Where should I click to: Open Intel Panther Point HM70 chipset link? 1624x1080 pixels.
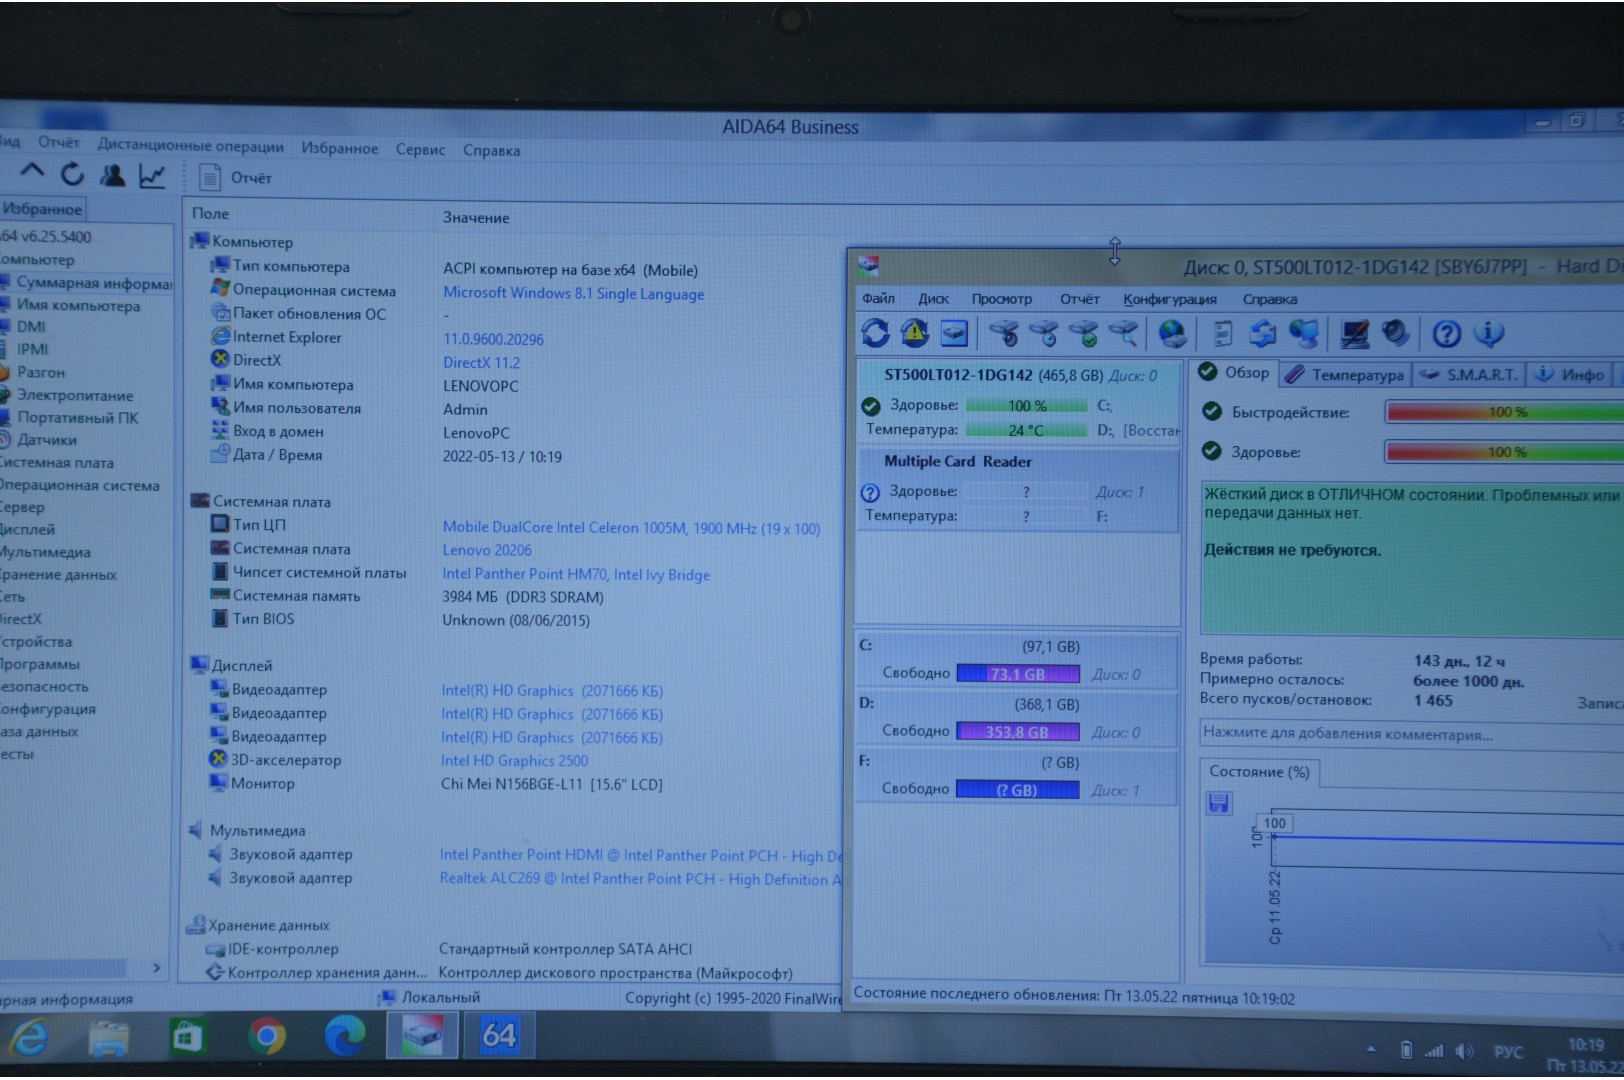point(576,574)
